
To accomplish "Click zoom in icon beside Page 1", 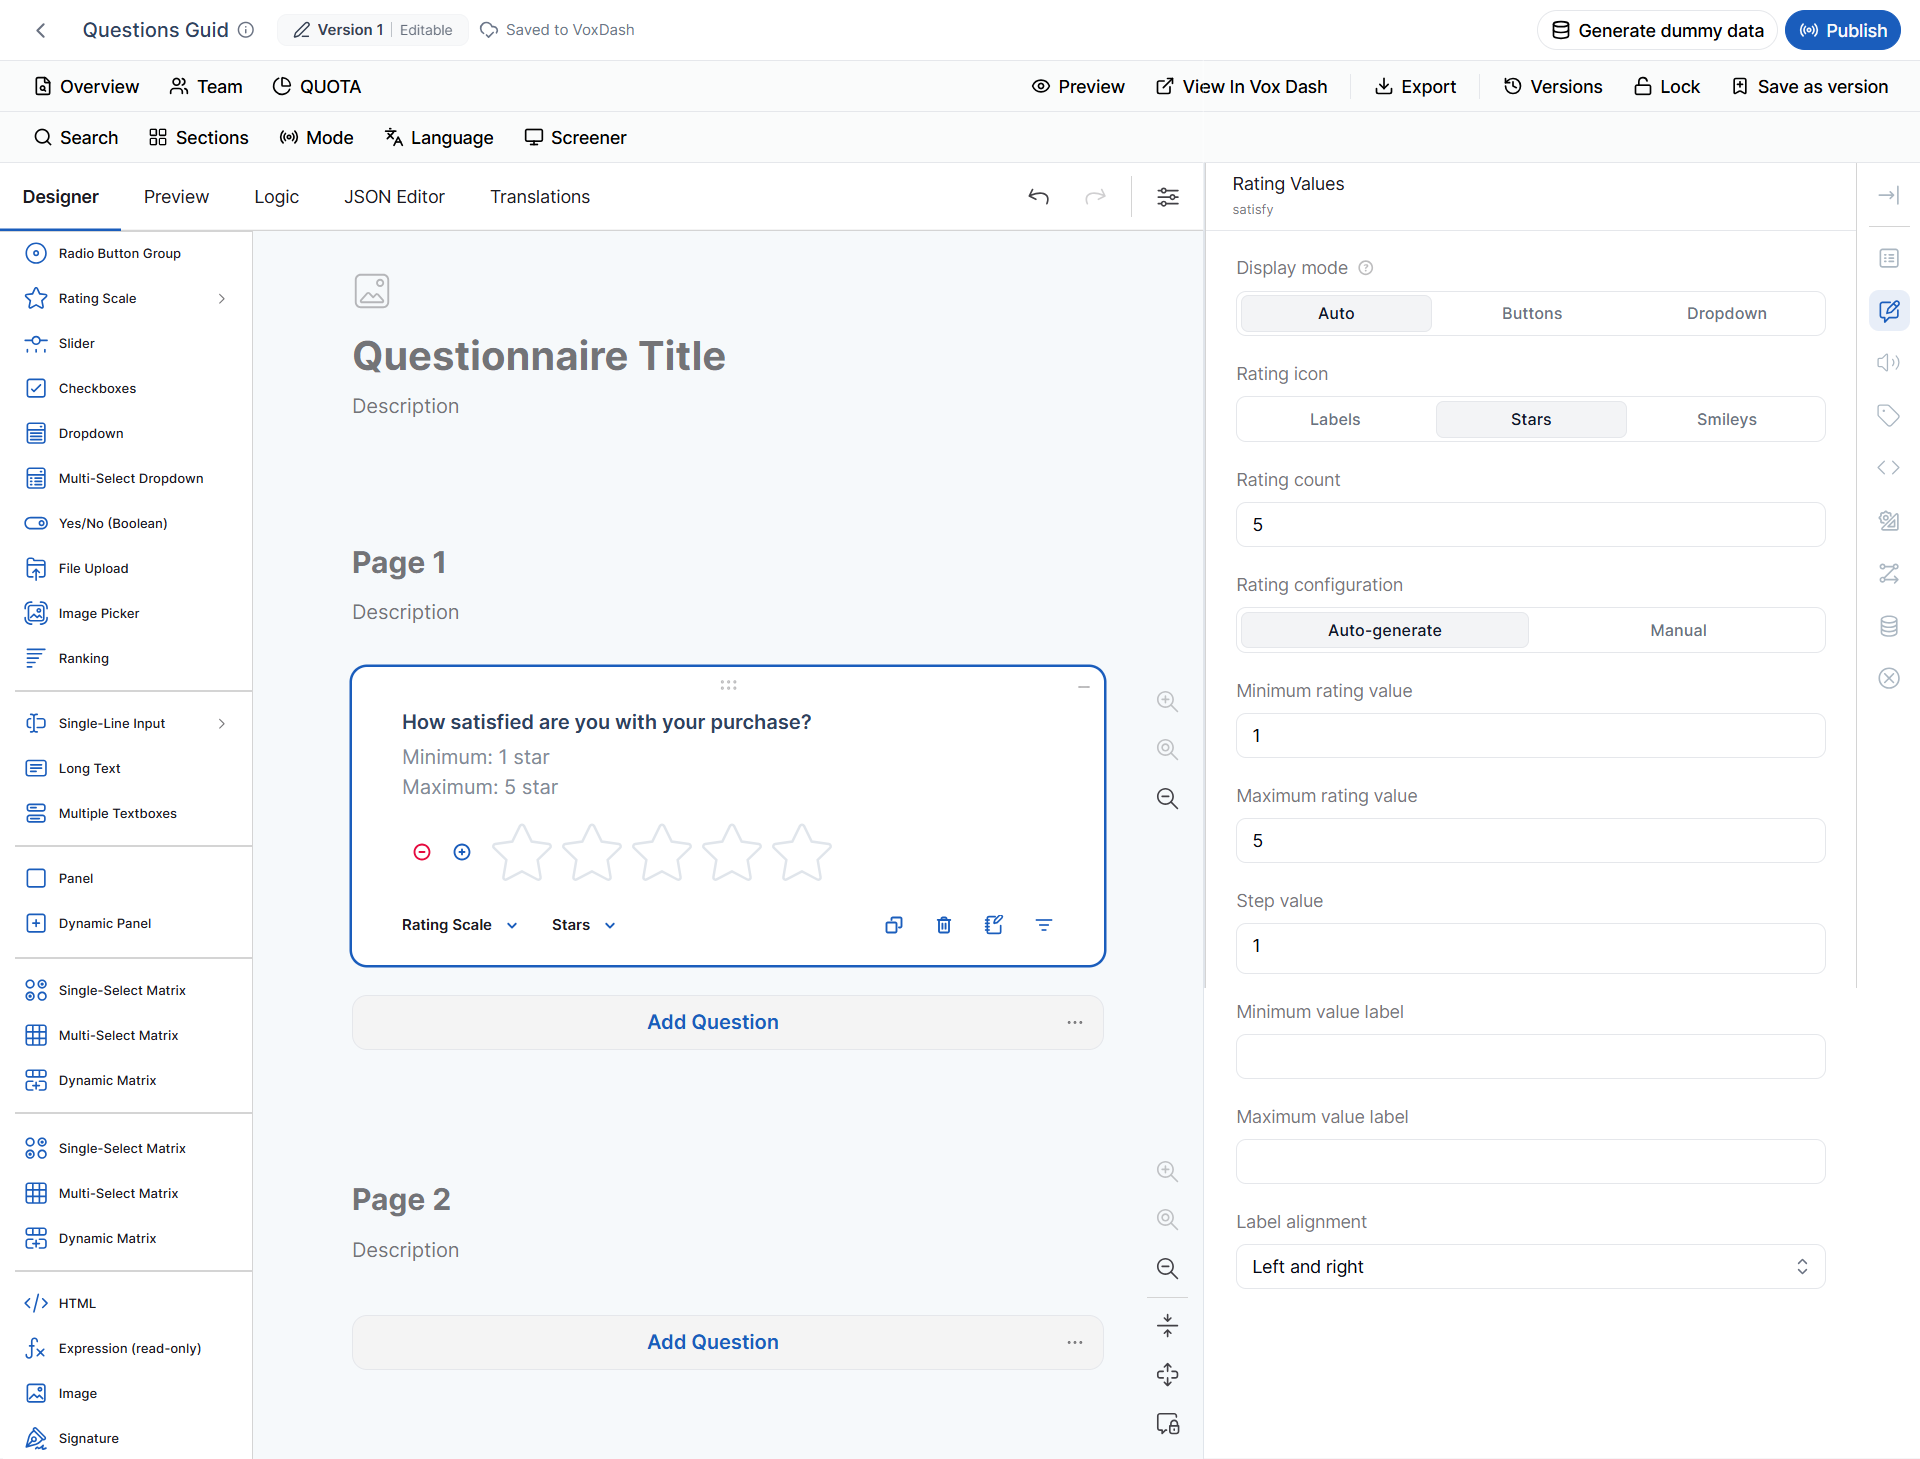I will click(x=1167, y=701).
